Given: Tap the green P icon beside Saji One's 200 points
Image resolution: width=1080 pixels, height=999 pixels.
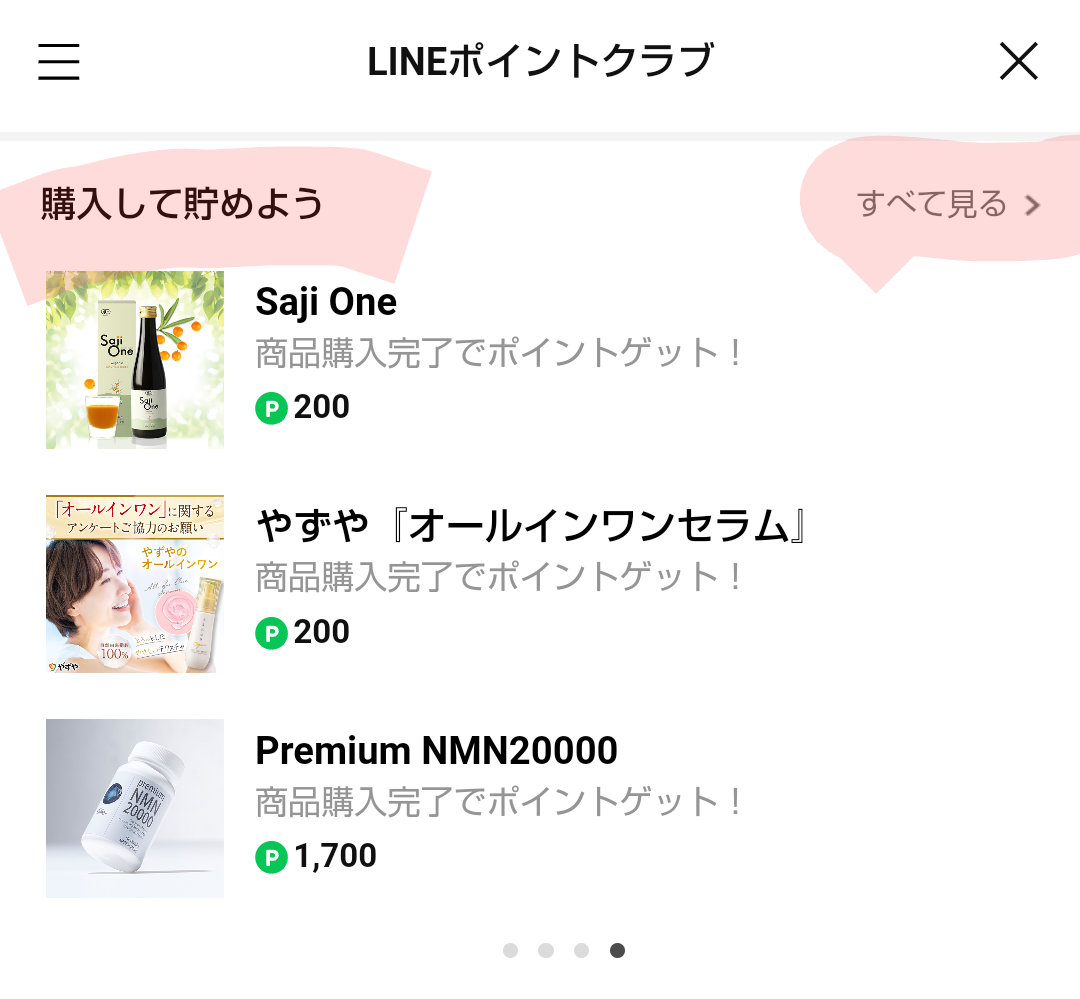Looking at the screenshot, I should coord(271,408).
